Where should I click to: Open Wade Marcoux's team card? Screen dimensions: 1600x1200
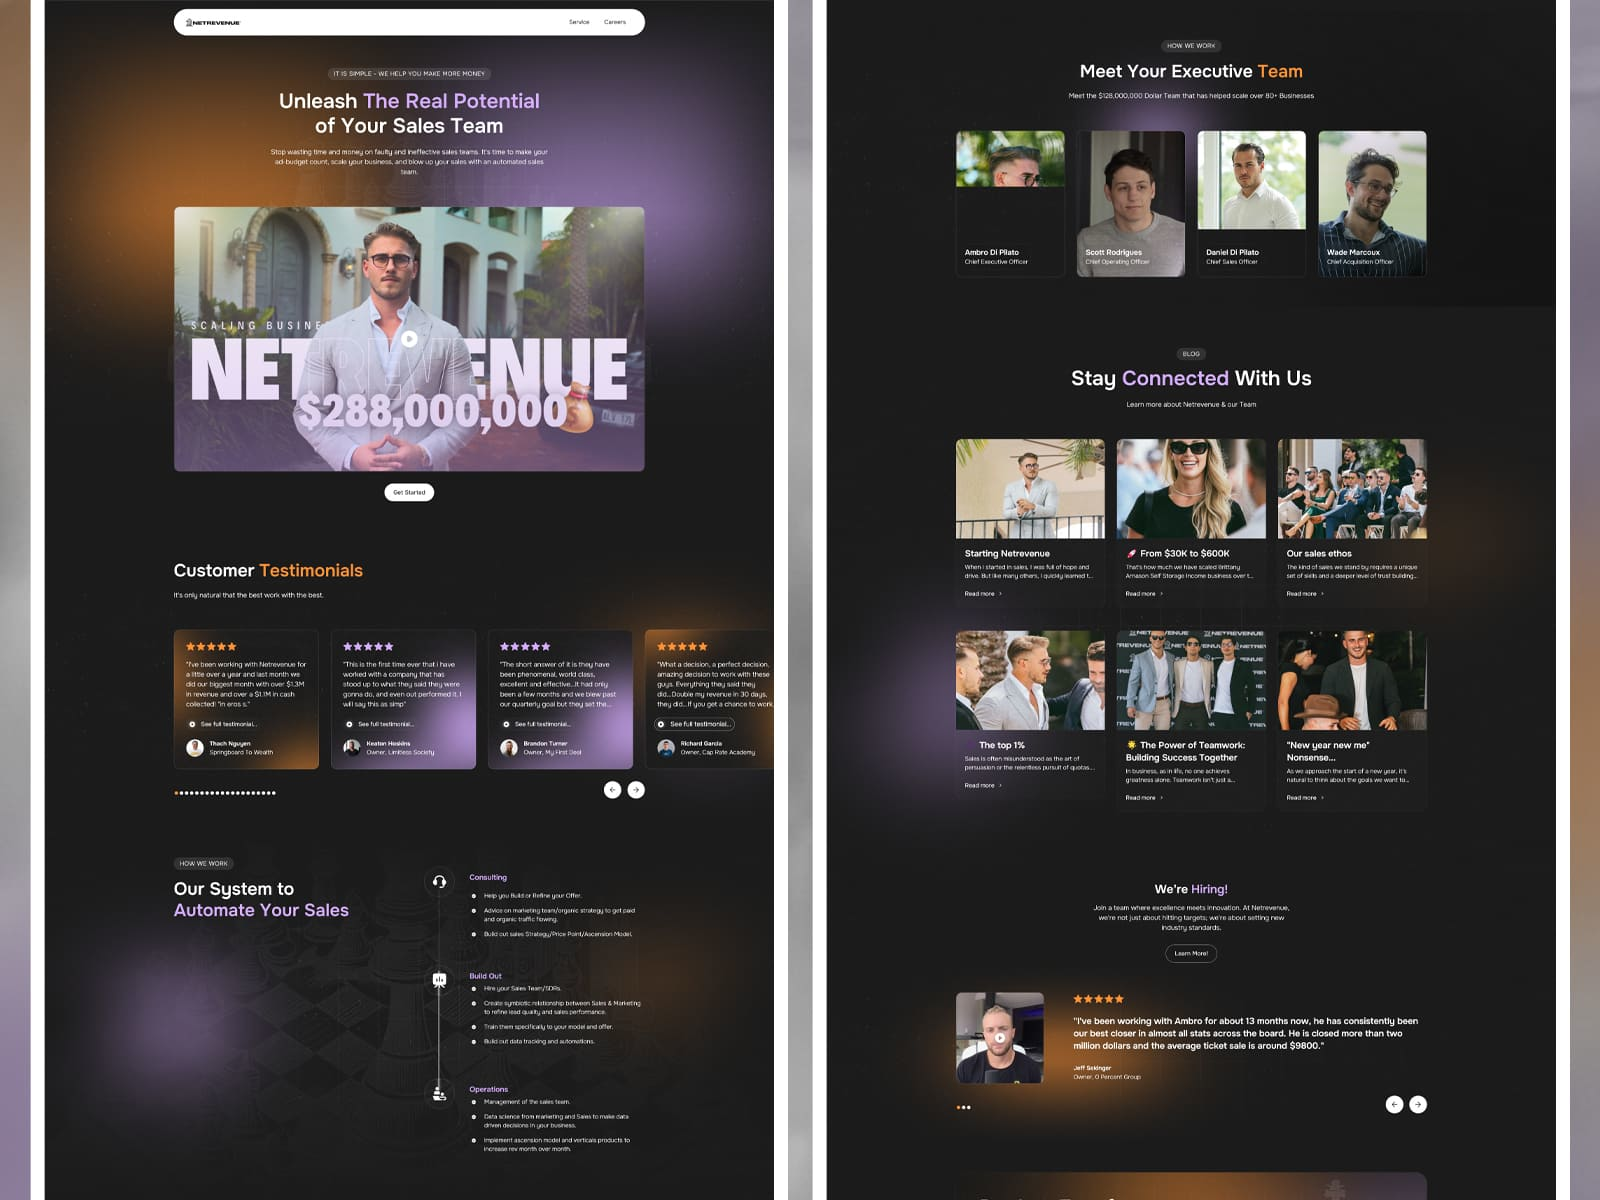[1373, 204]
